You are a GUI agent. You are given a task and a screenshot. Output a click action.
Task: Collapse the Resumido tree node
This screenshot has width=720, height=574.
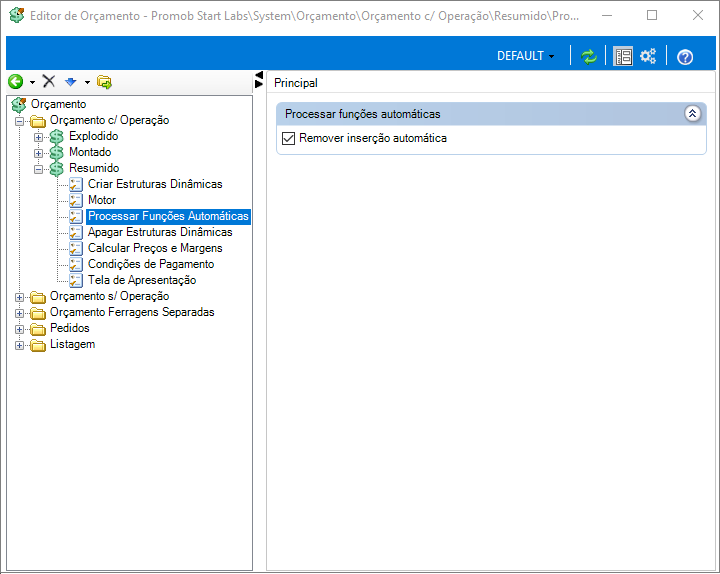(x=38, y=169)
